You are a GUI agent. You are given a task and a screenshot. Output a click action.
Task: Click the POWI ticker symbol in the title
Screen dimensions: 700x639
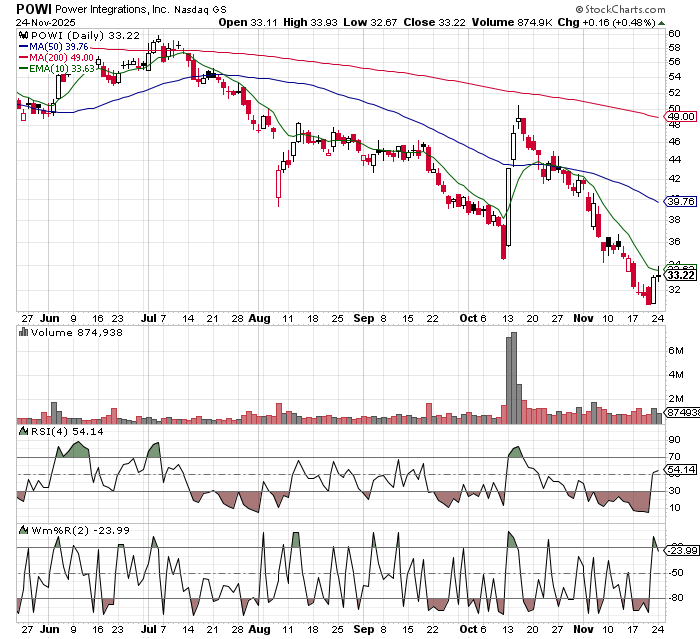tap(34, 9)
